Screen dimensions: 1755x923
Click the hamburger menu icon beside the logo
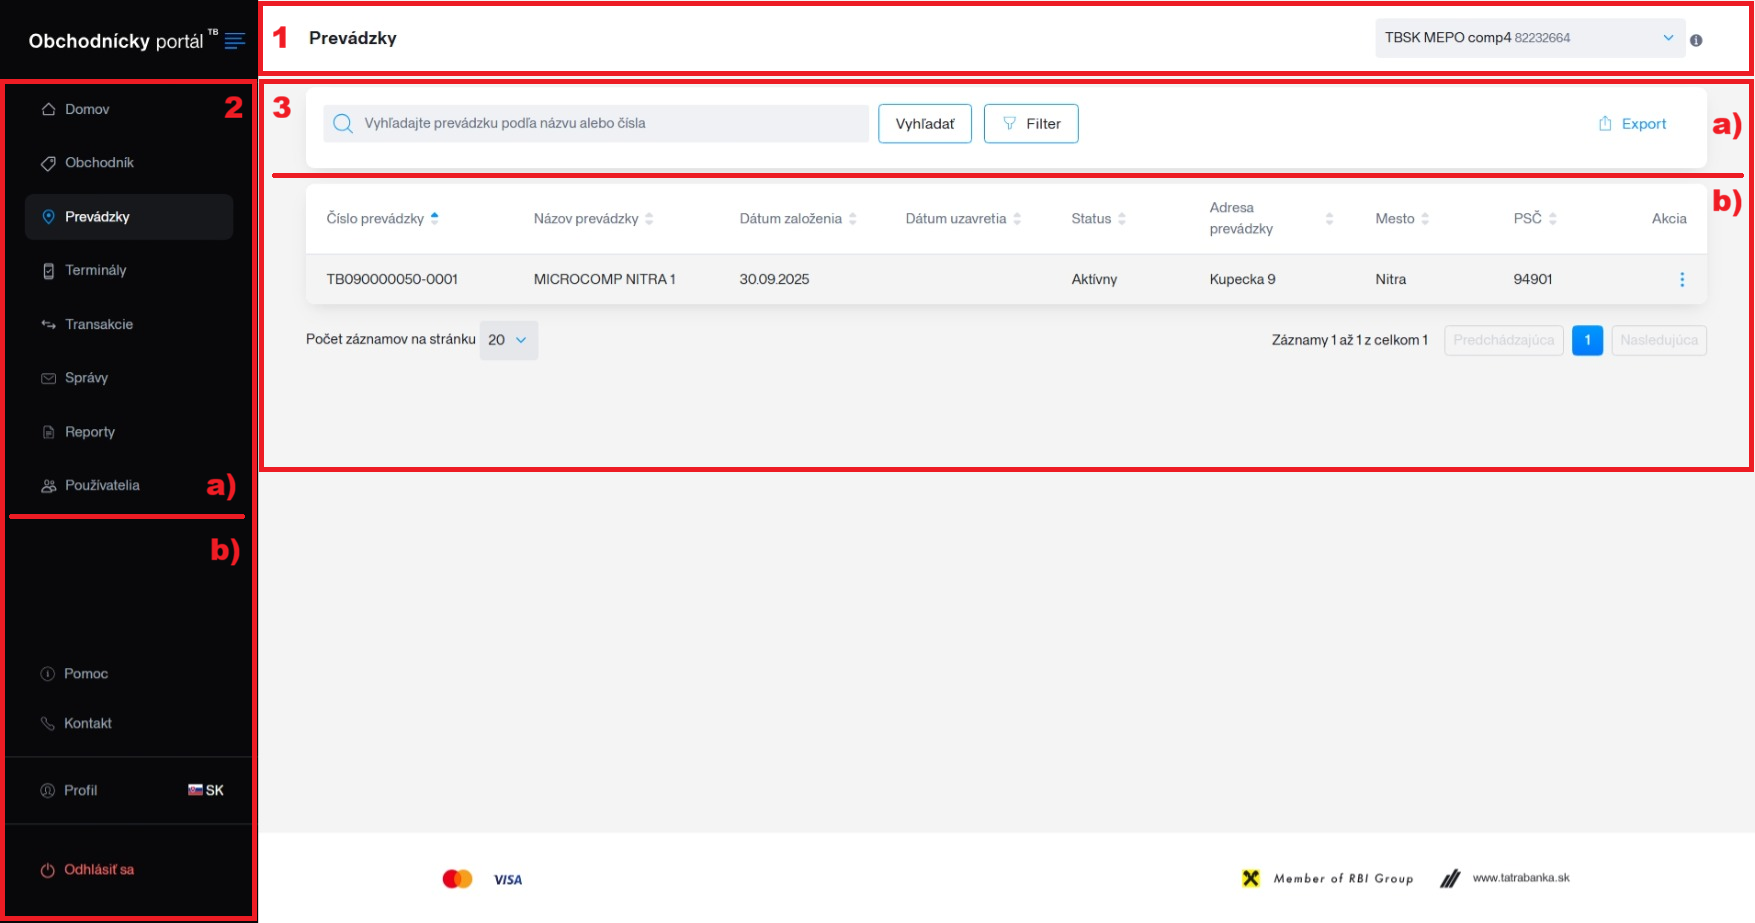[x=235, y=41]
